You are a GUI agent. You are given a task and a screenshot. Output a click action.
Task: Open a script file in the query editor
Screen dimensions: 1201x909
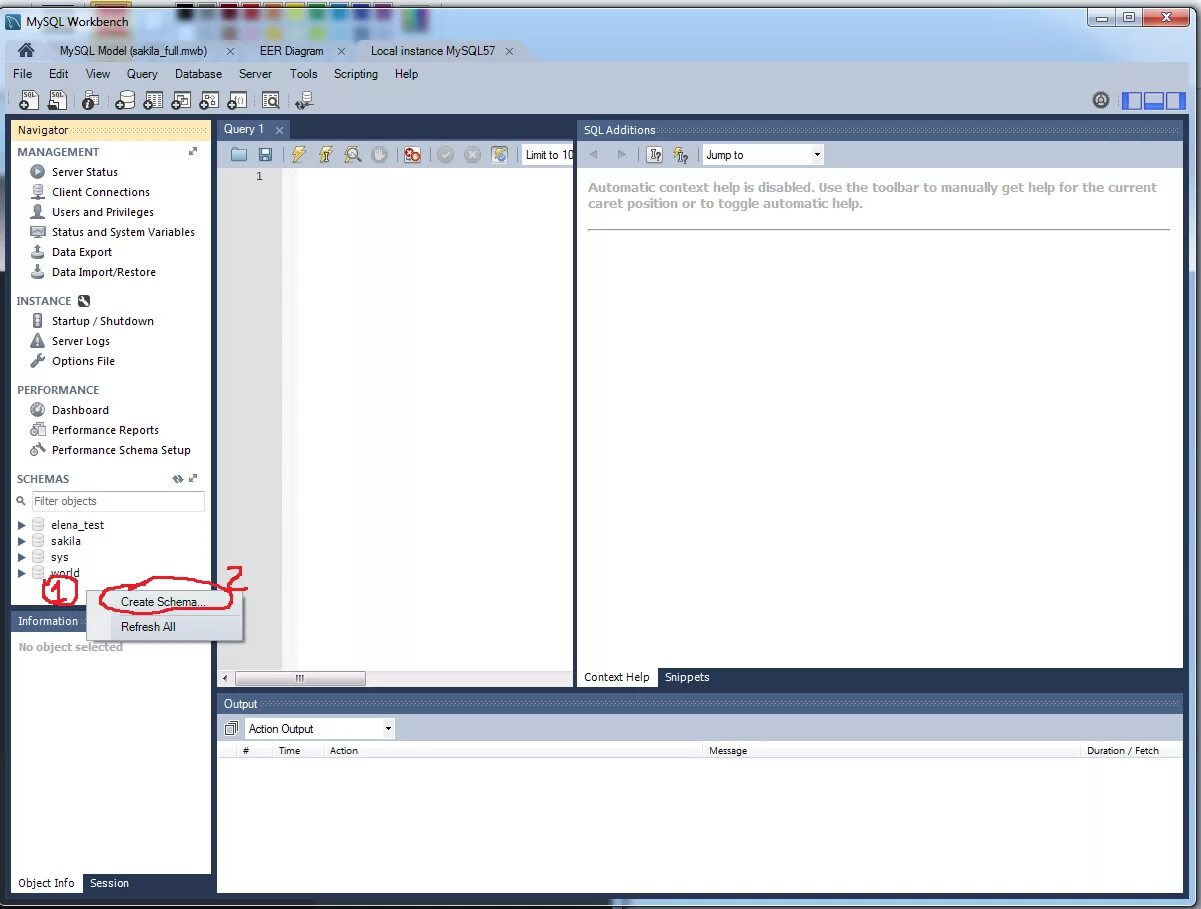pyautogui.click(x=239, y=155)
